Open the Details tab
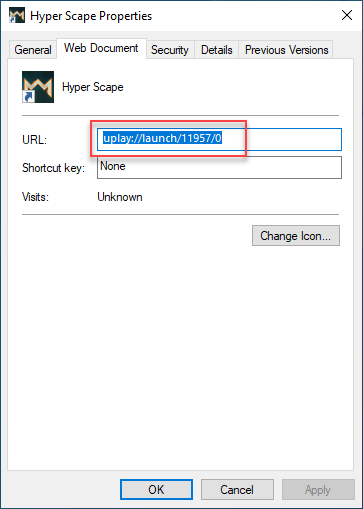Image resolution: width=363 pixels, height=509 pixels. coord(217,50)
